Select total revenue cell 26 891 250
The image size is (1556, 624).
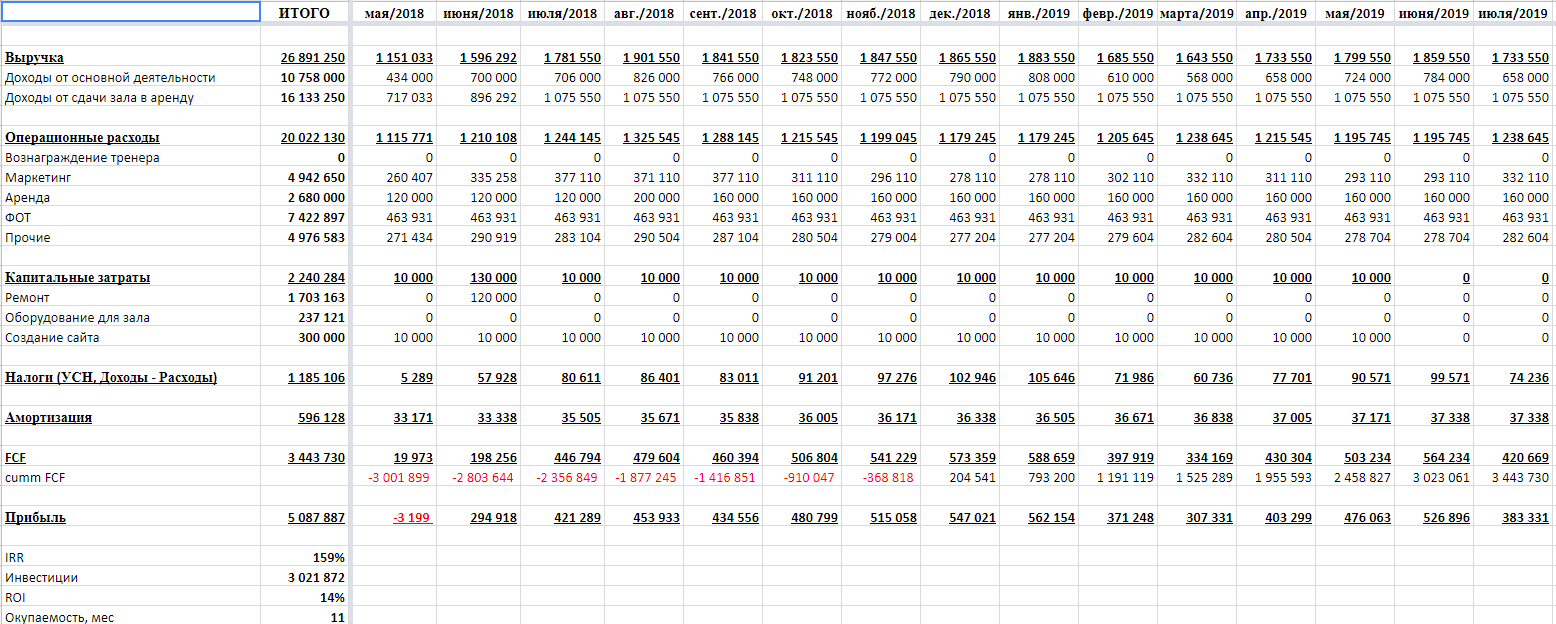point(304,58)
